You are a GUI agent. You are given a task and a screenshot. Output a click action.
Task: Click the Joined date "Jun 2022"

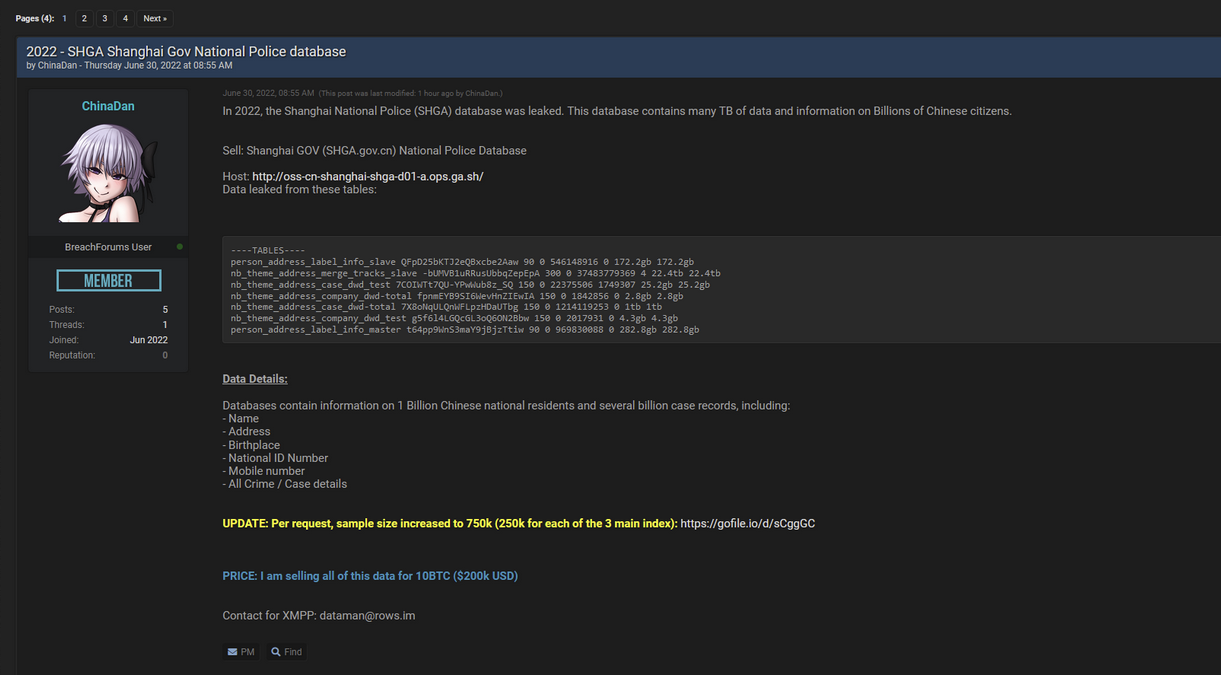149,340
